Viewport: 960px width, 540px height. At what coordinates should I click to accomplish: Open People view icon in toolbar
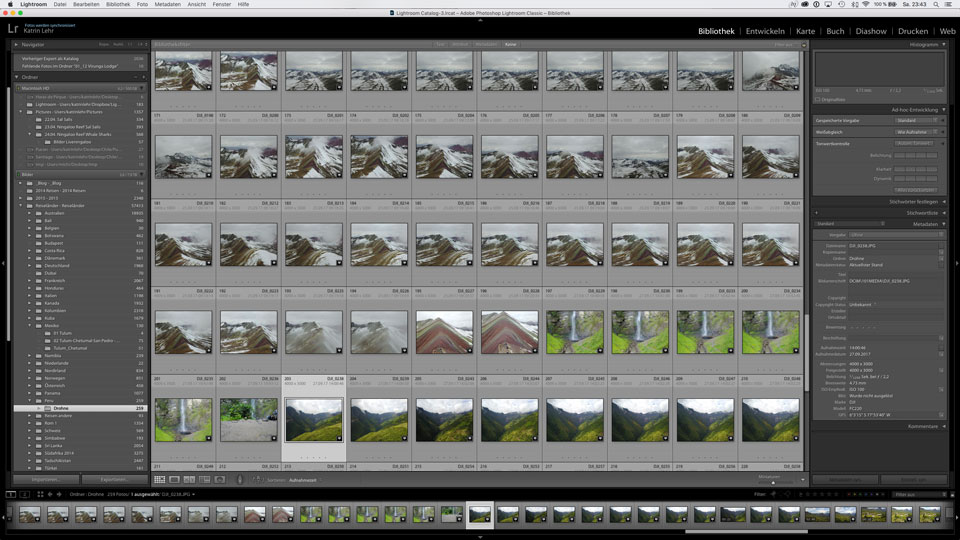(220, 480)
